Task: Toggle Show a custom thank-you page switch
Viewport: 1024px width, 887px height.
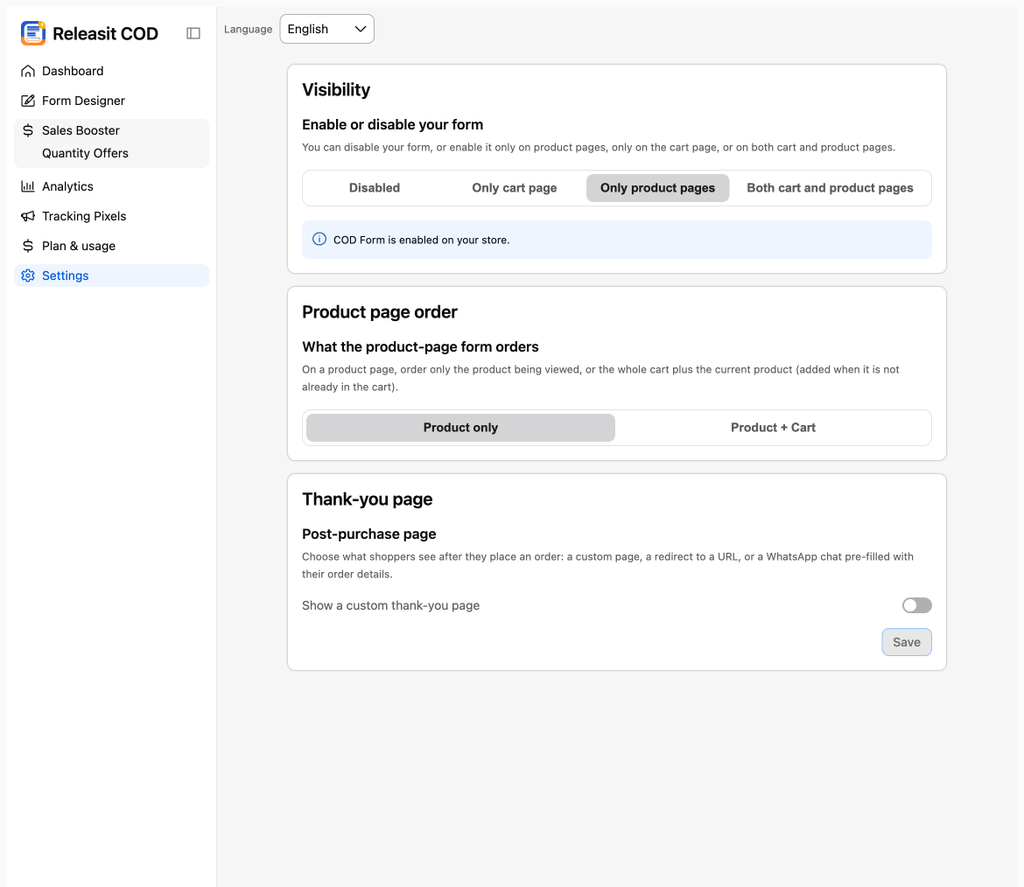Action: [x=917, y=605]
